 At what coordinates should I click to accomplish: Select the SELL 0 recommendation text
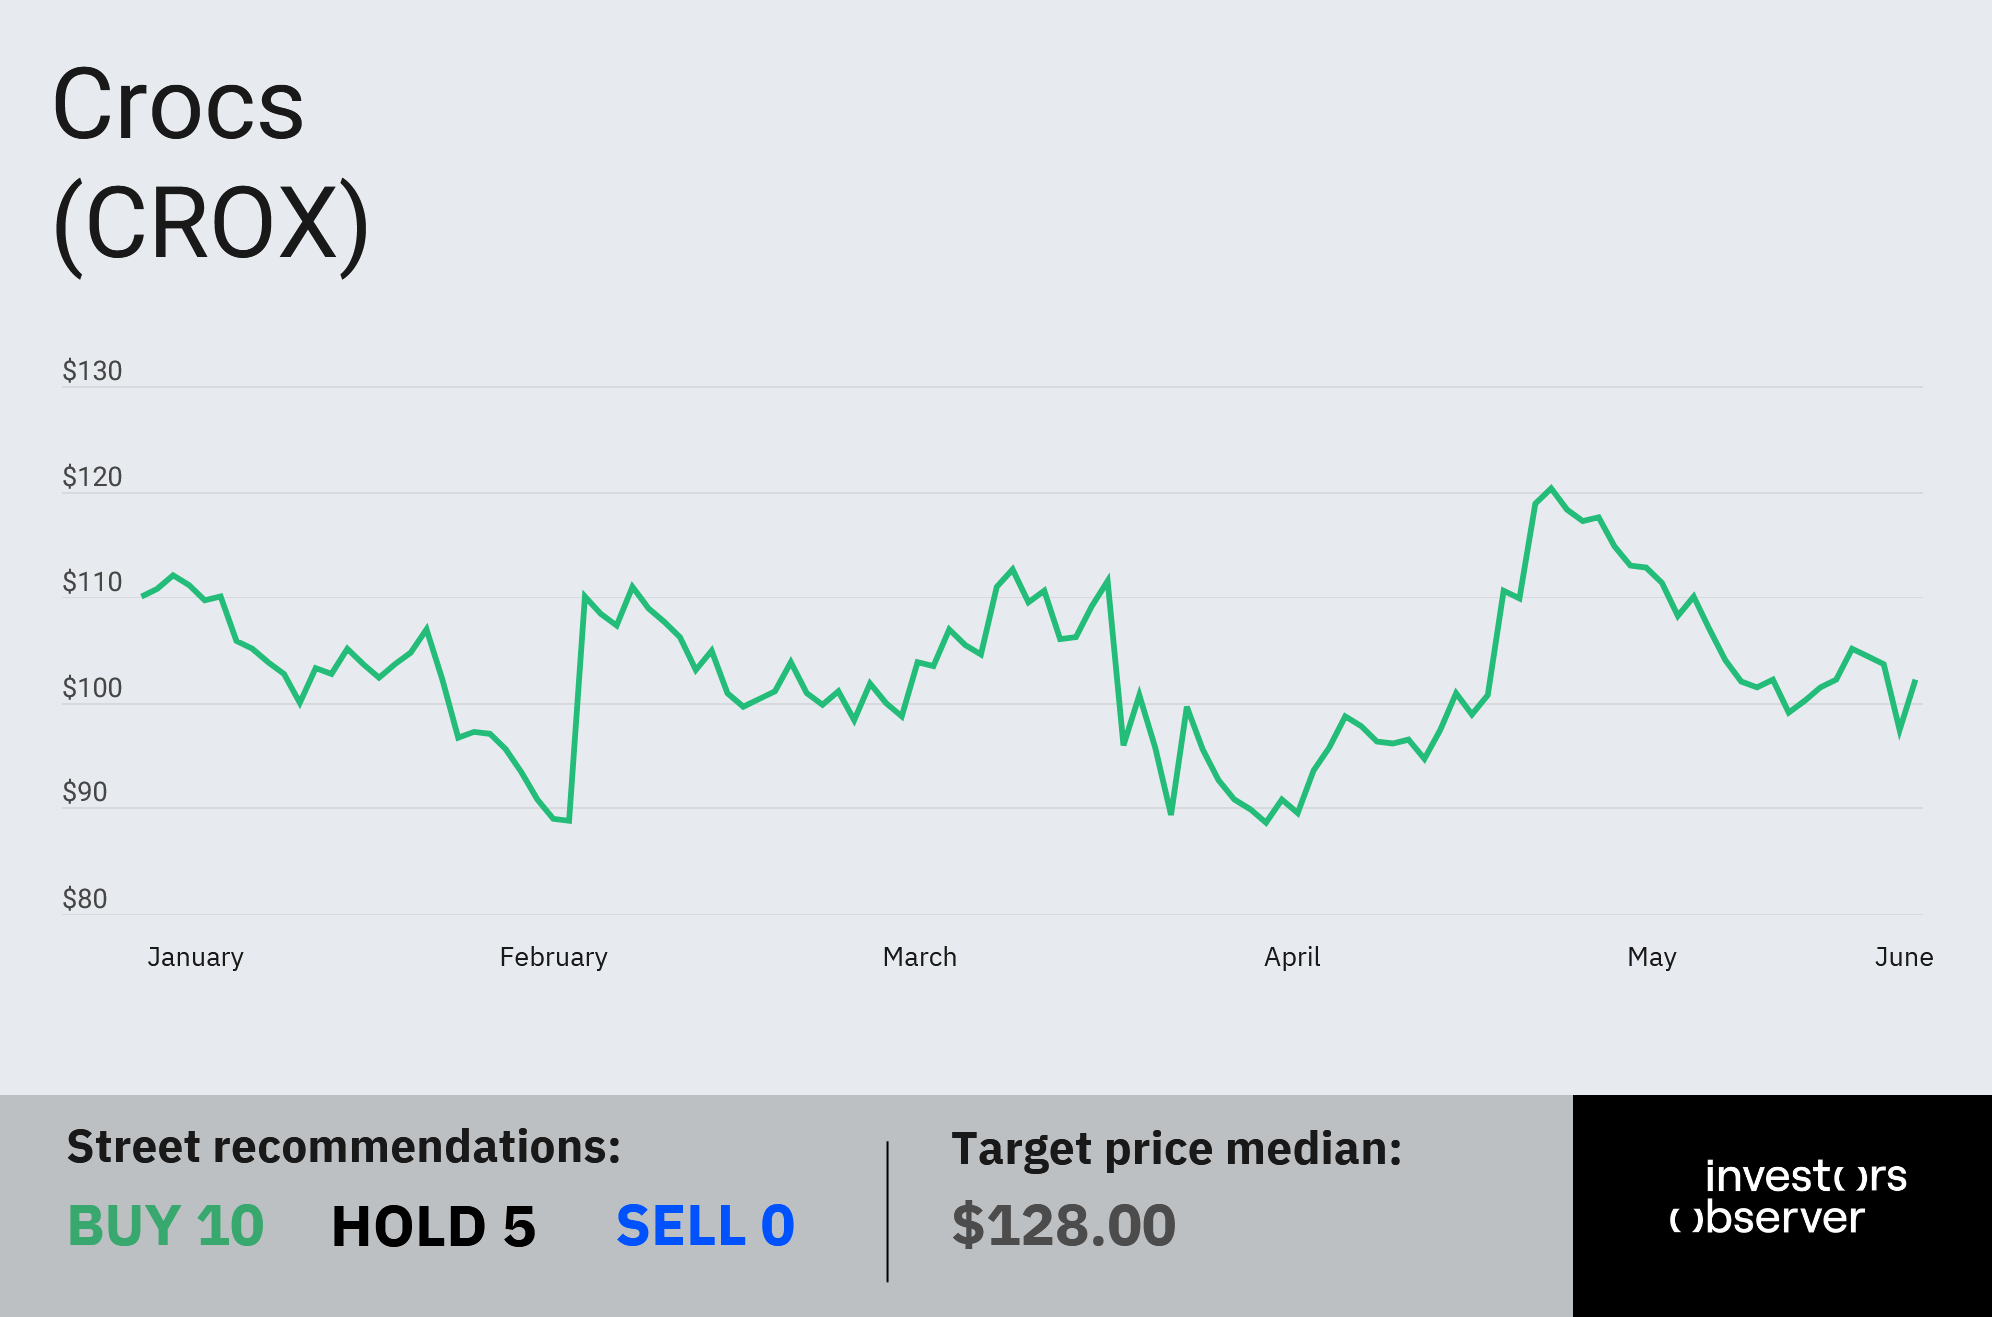[x=705, y=1225]
